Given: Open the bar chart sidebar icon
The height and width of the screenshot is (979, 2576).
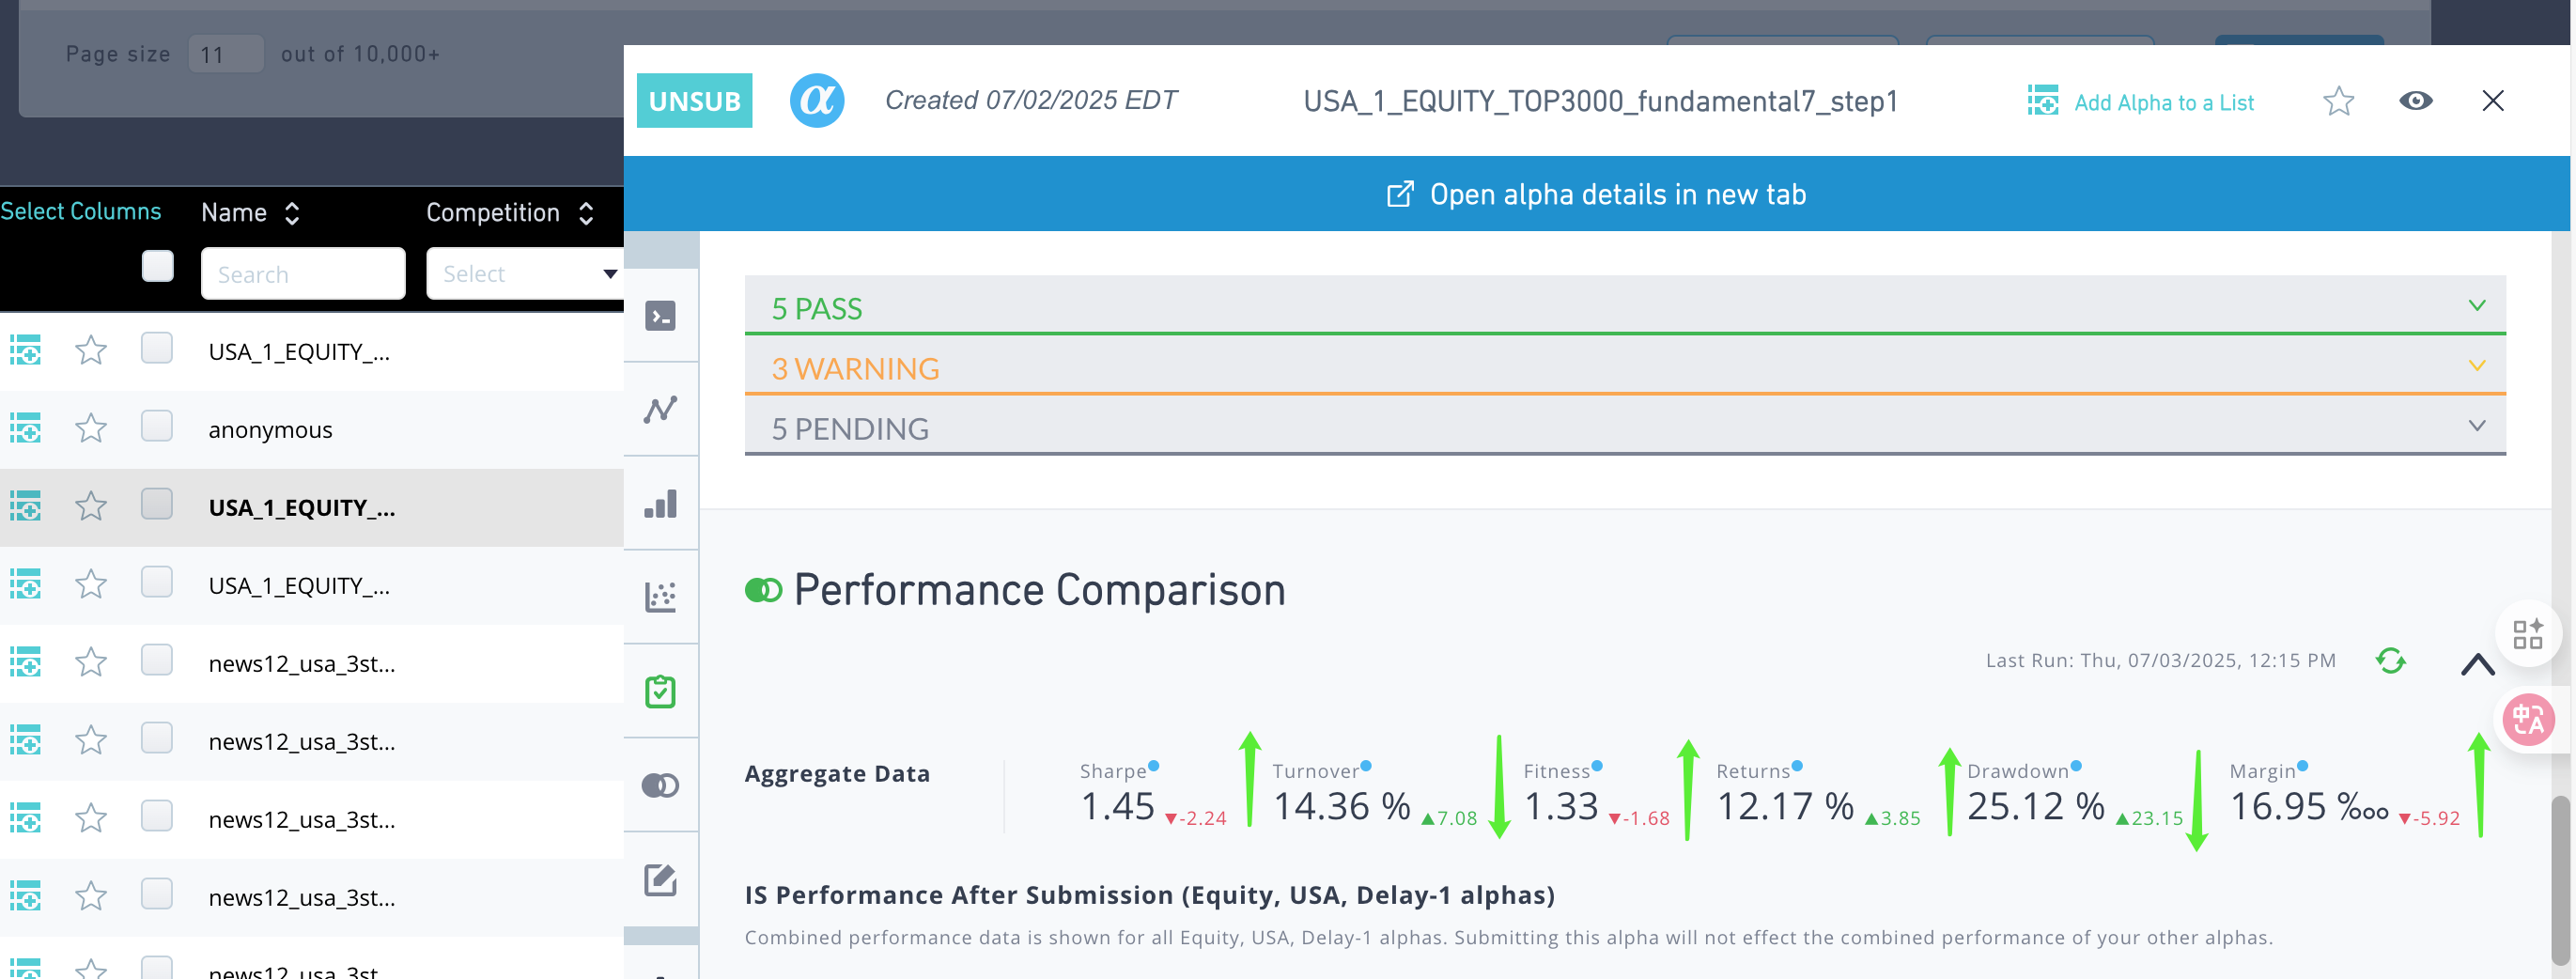Looking at the screenshot, I should click(660, 504).
